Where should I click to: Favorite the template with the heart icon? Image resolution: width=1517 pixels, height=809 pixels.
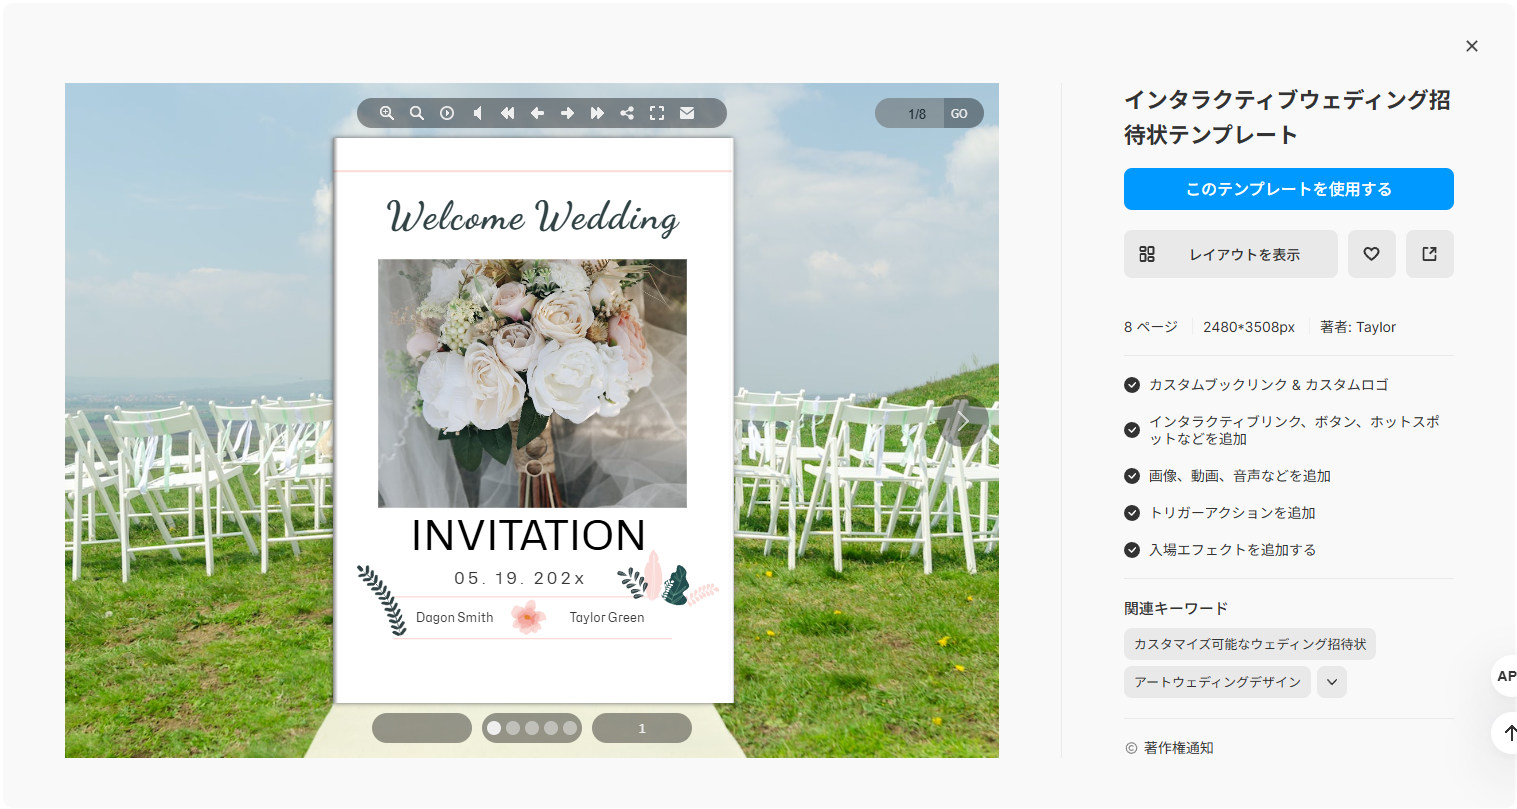[1371, 254]
